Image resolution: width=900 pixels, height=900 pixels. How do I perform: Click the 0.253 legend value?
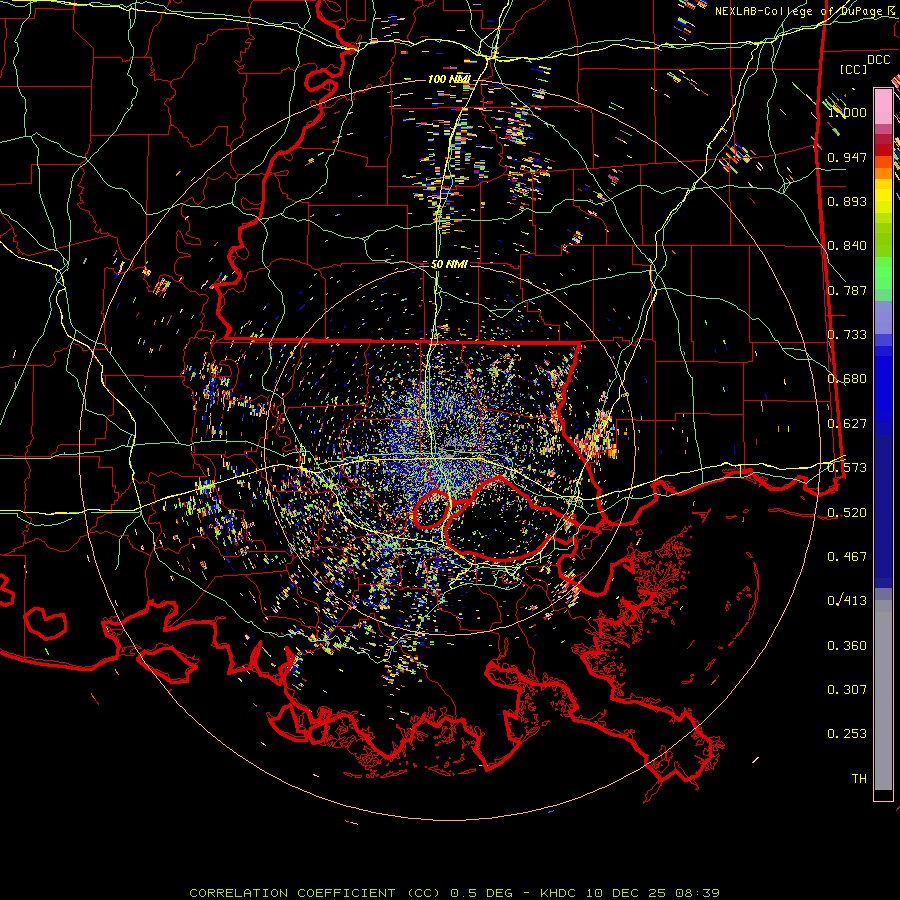coord(847,734)
